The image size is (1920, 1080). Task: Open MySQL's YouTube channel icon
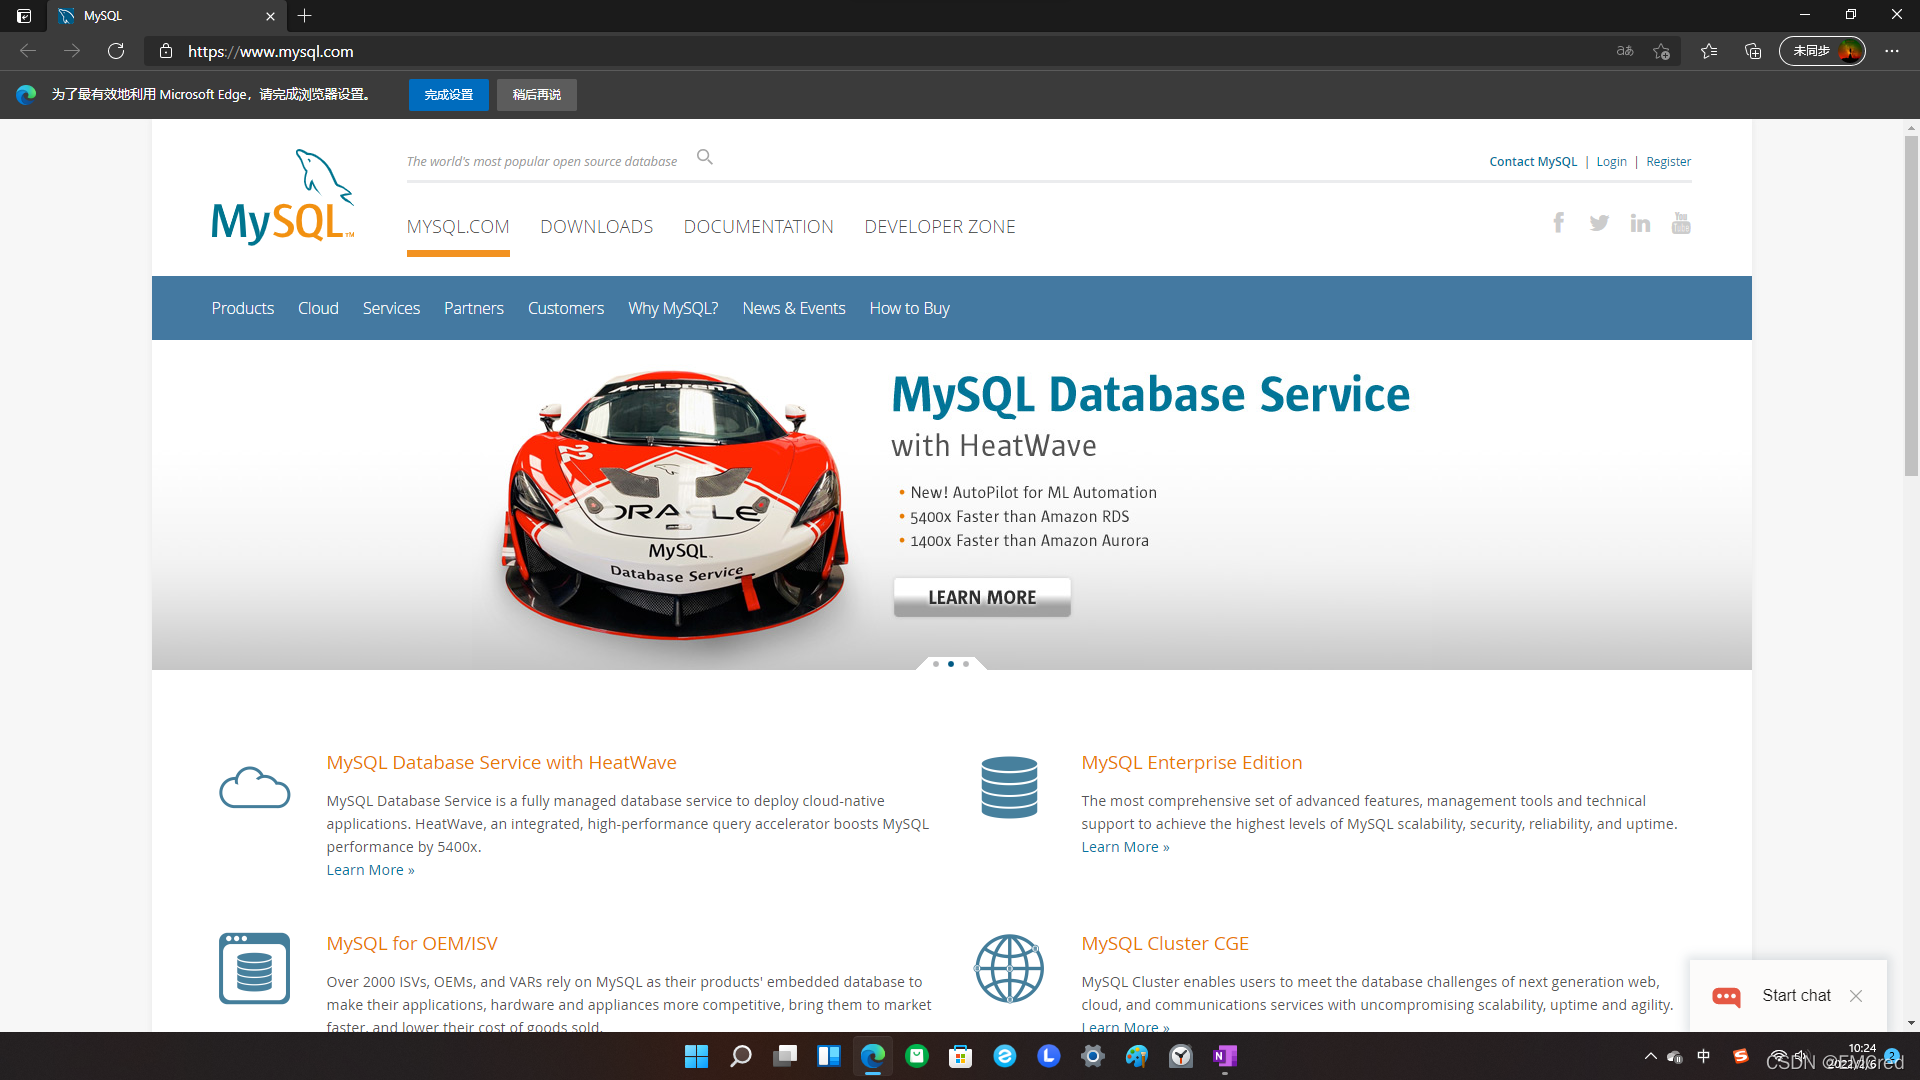(x=1681, y=223)
